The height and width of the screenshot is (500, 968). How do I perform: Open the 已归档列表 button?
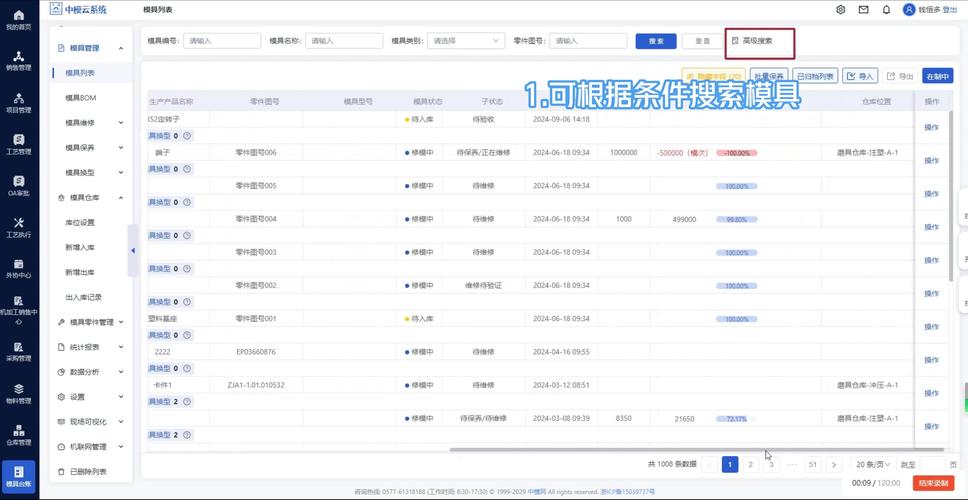(815, 76)
